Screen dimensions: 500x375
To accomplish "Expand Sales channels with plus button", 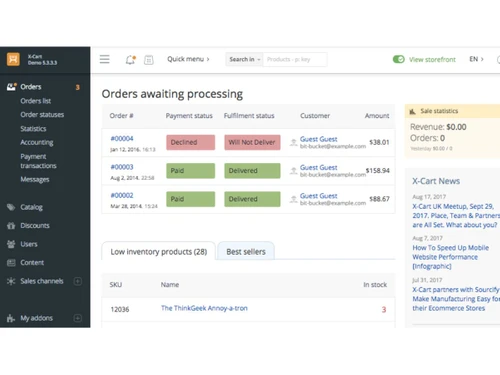I will click(x=78, y=281).
